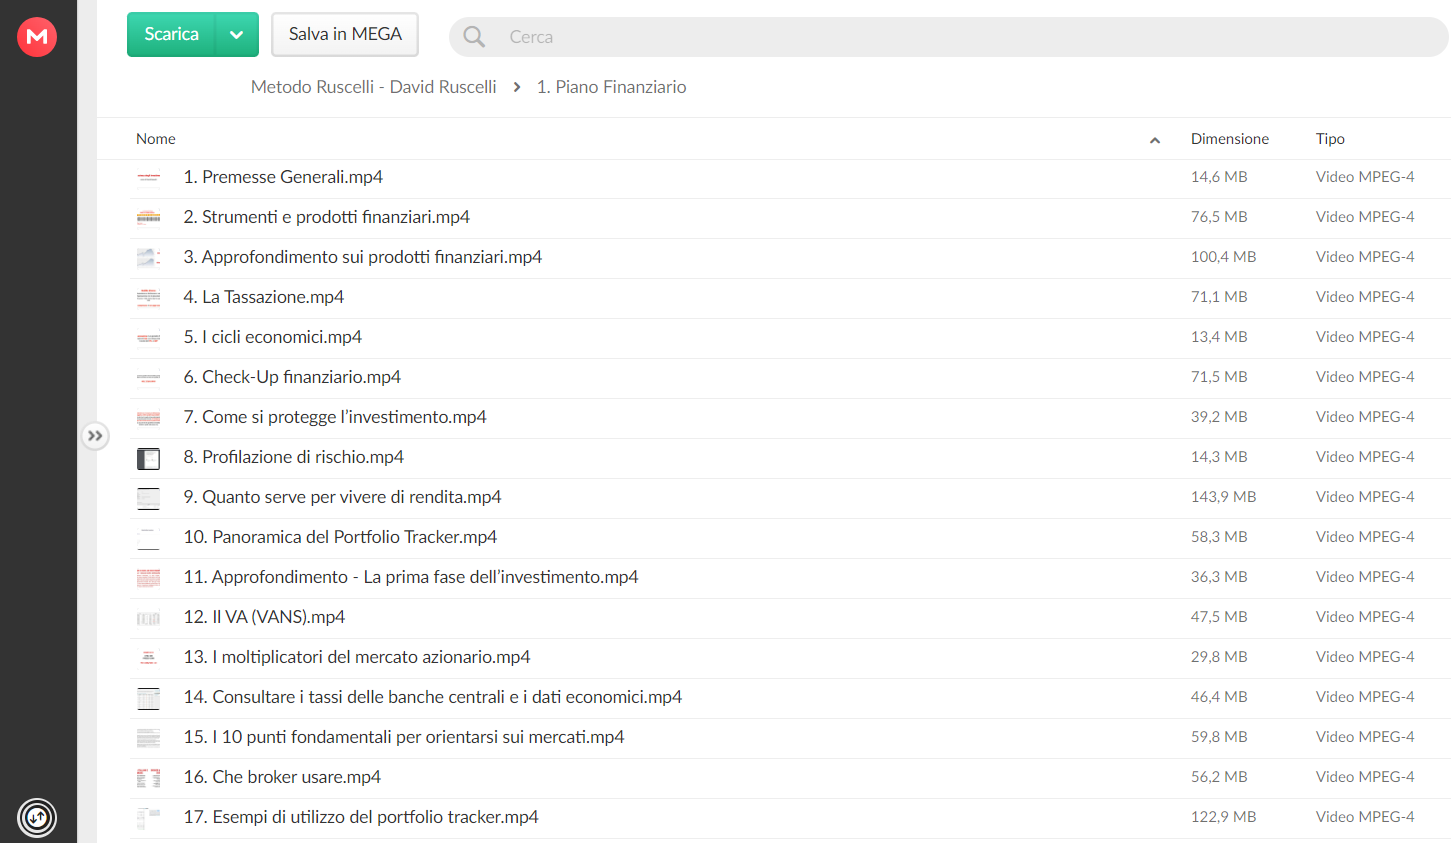Sort by the Tipo column header
1451x843 pixels.
point(1330,139)
